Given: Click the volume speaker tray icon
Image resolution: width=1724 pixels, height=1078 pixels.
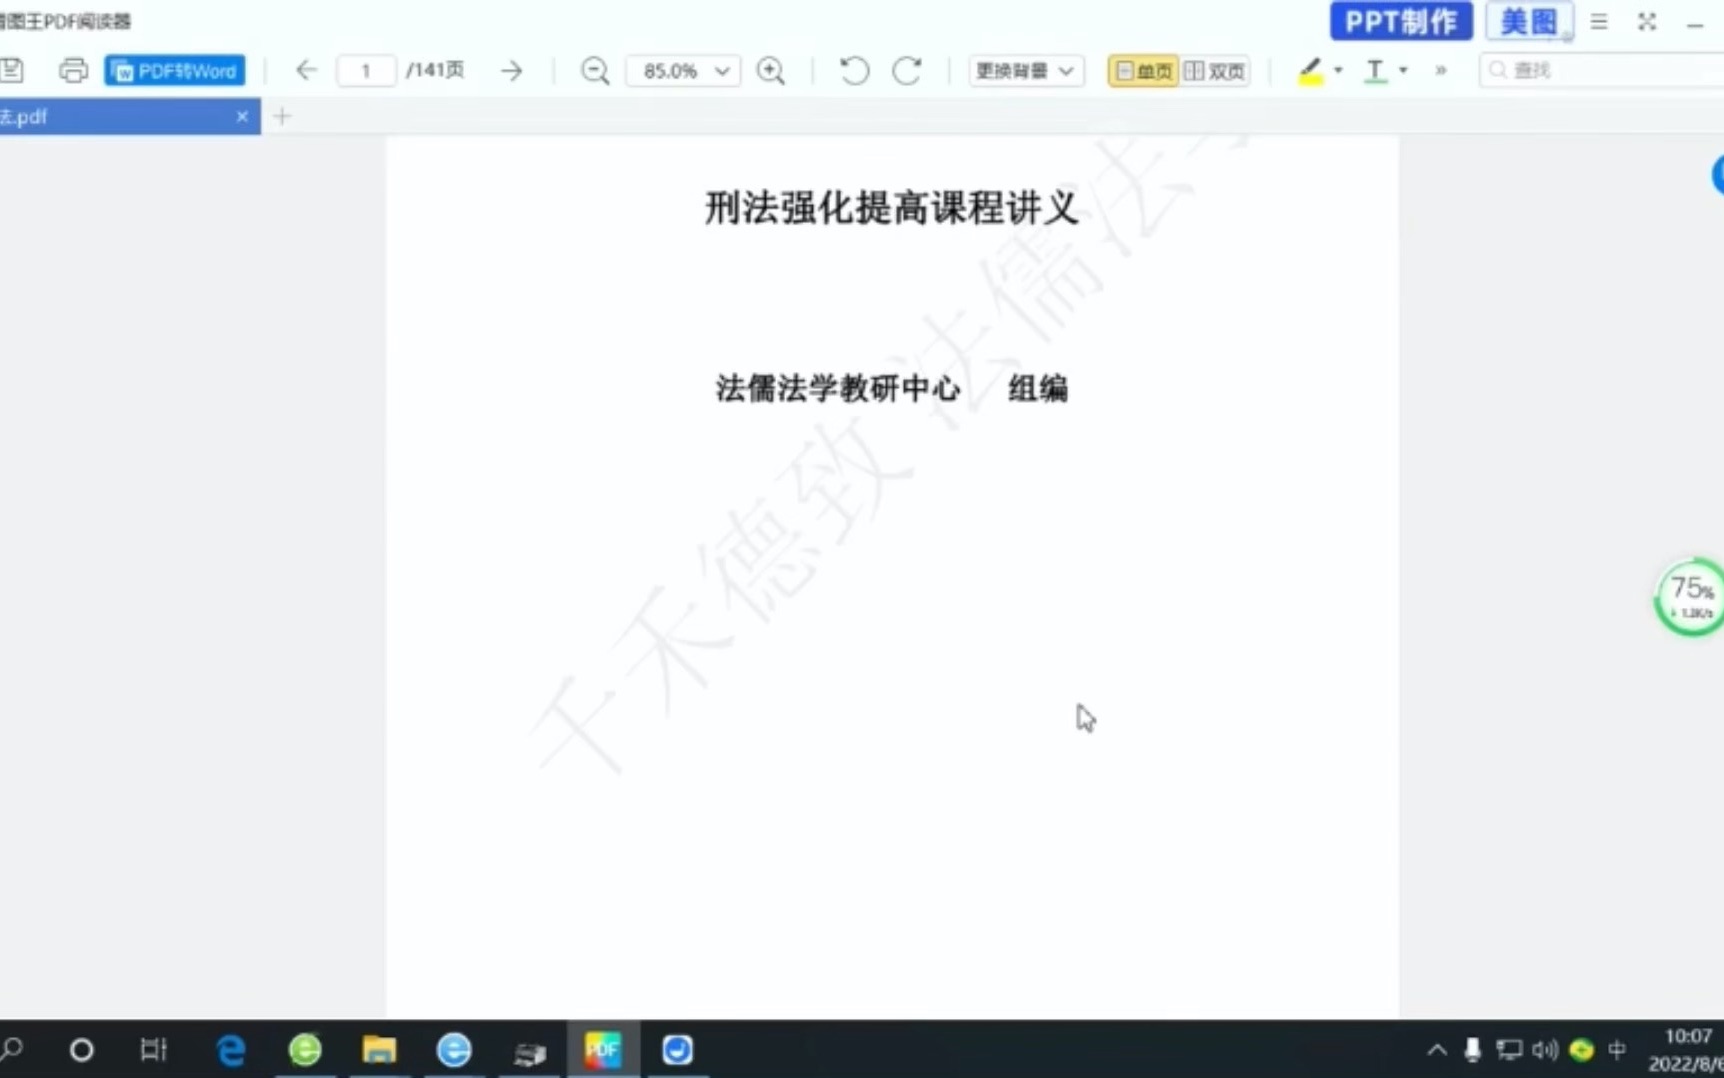Looking at the screenshot, I should [x=1545, y=1049].
